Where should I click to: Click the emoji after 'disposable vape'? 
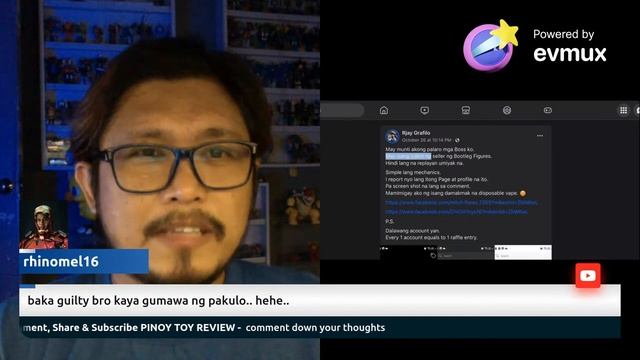(x=523, y=193)
